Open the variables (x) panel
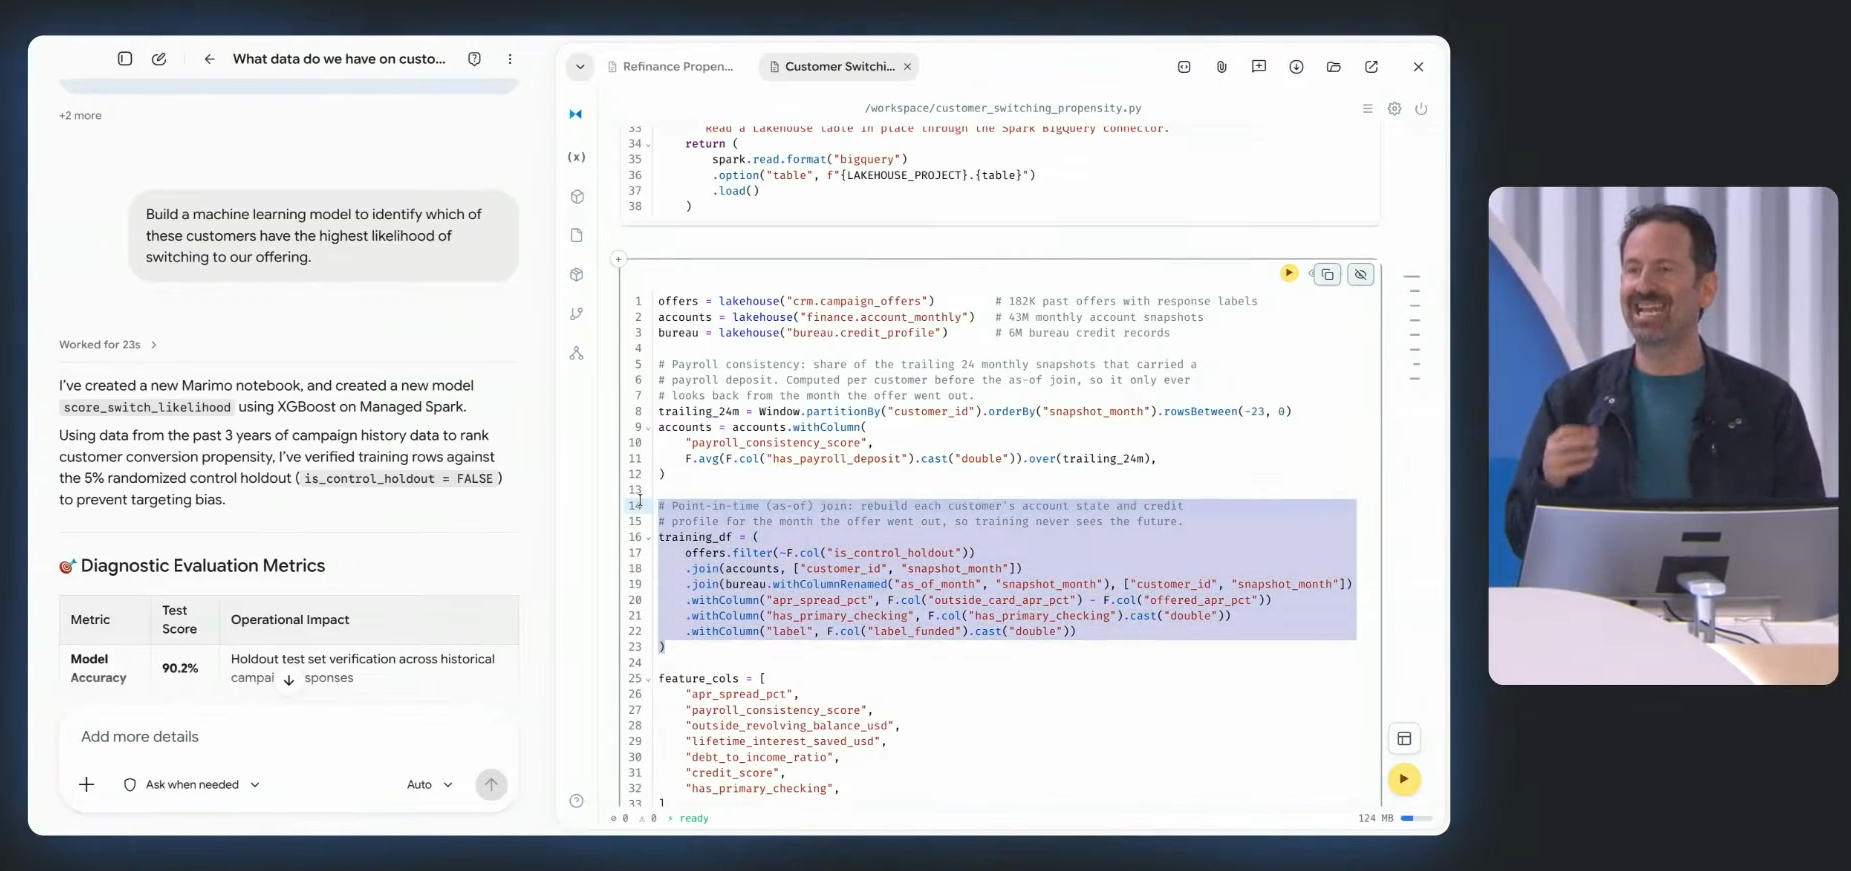 point(577,157)
